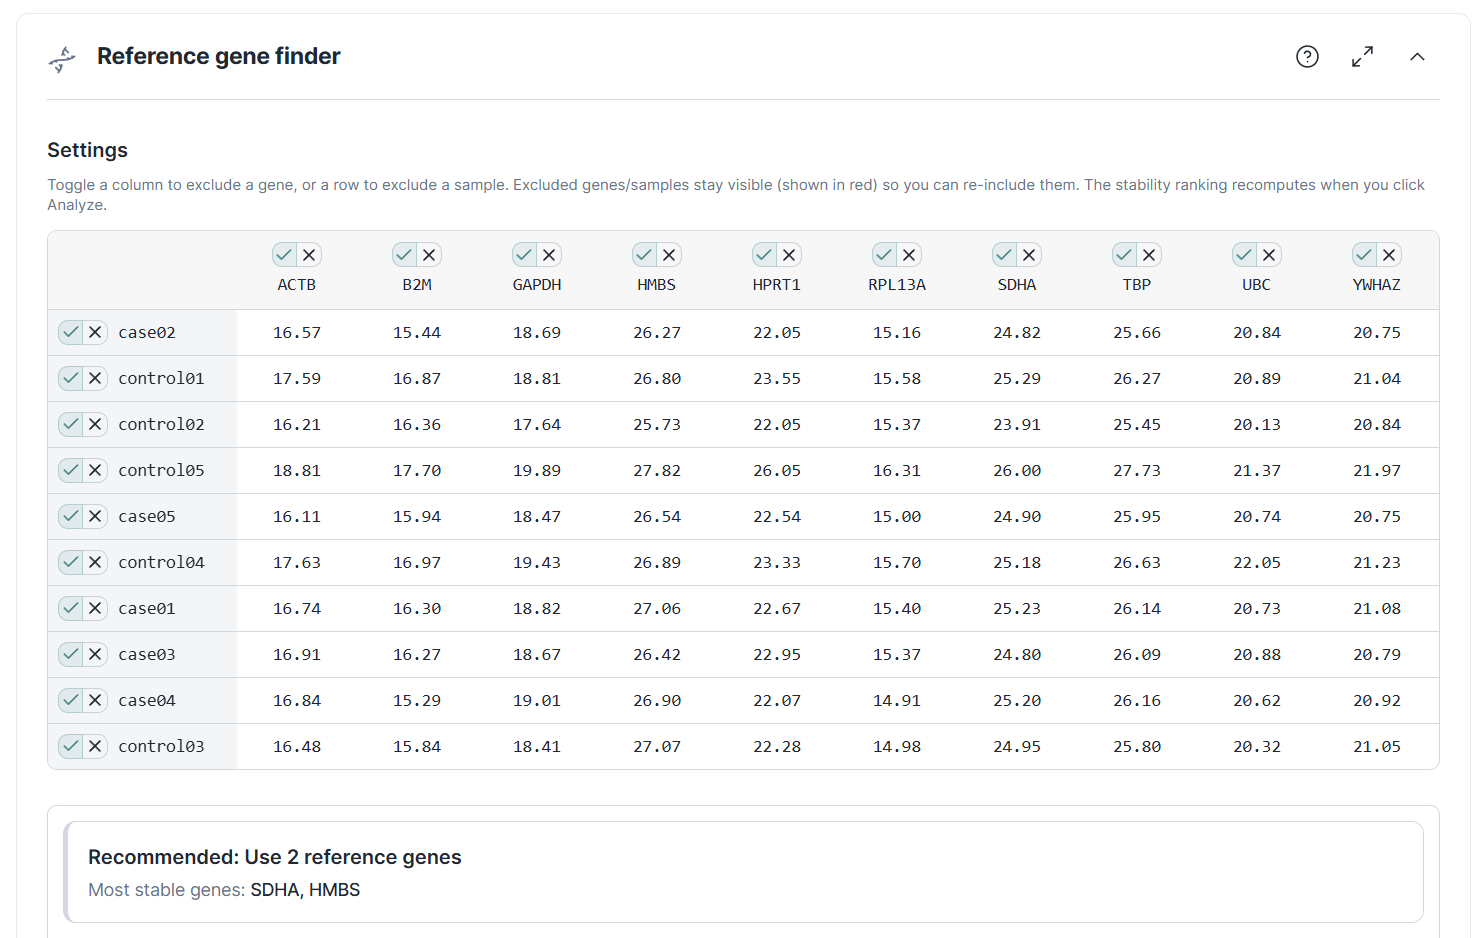Image resolution: width=1482 pixels, height=938 pixels.
Task: Include SDHA gene via checkmark
Action: (x=1005, y=255)
